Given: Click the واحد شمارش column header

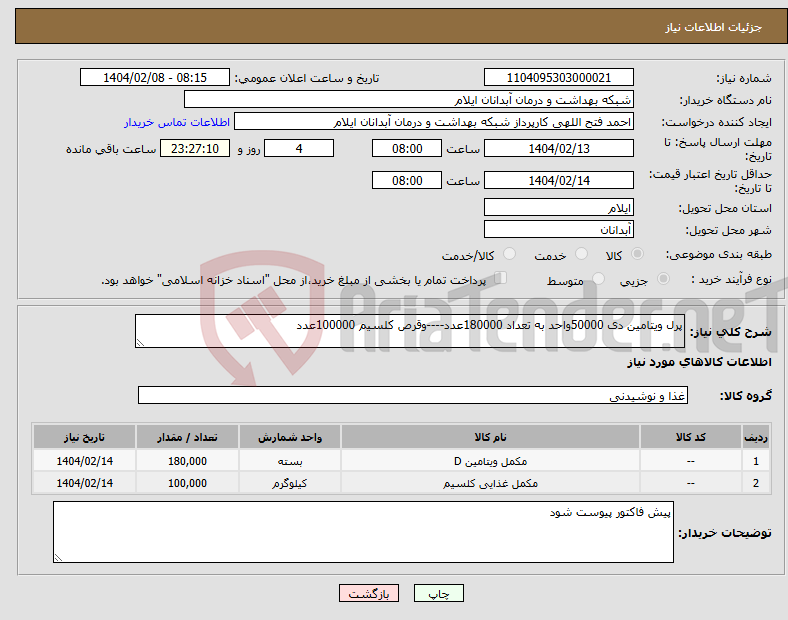Looking at the screenshot, I should coord(290,437).
